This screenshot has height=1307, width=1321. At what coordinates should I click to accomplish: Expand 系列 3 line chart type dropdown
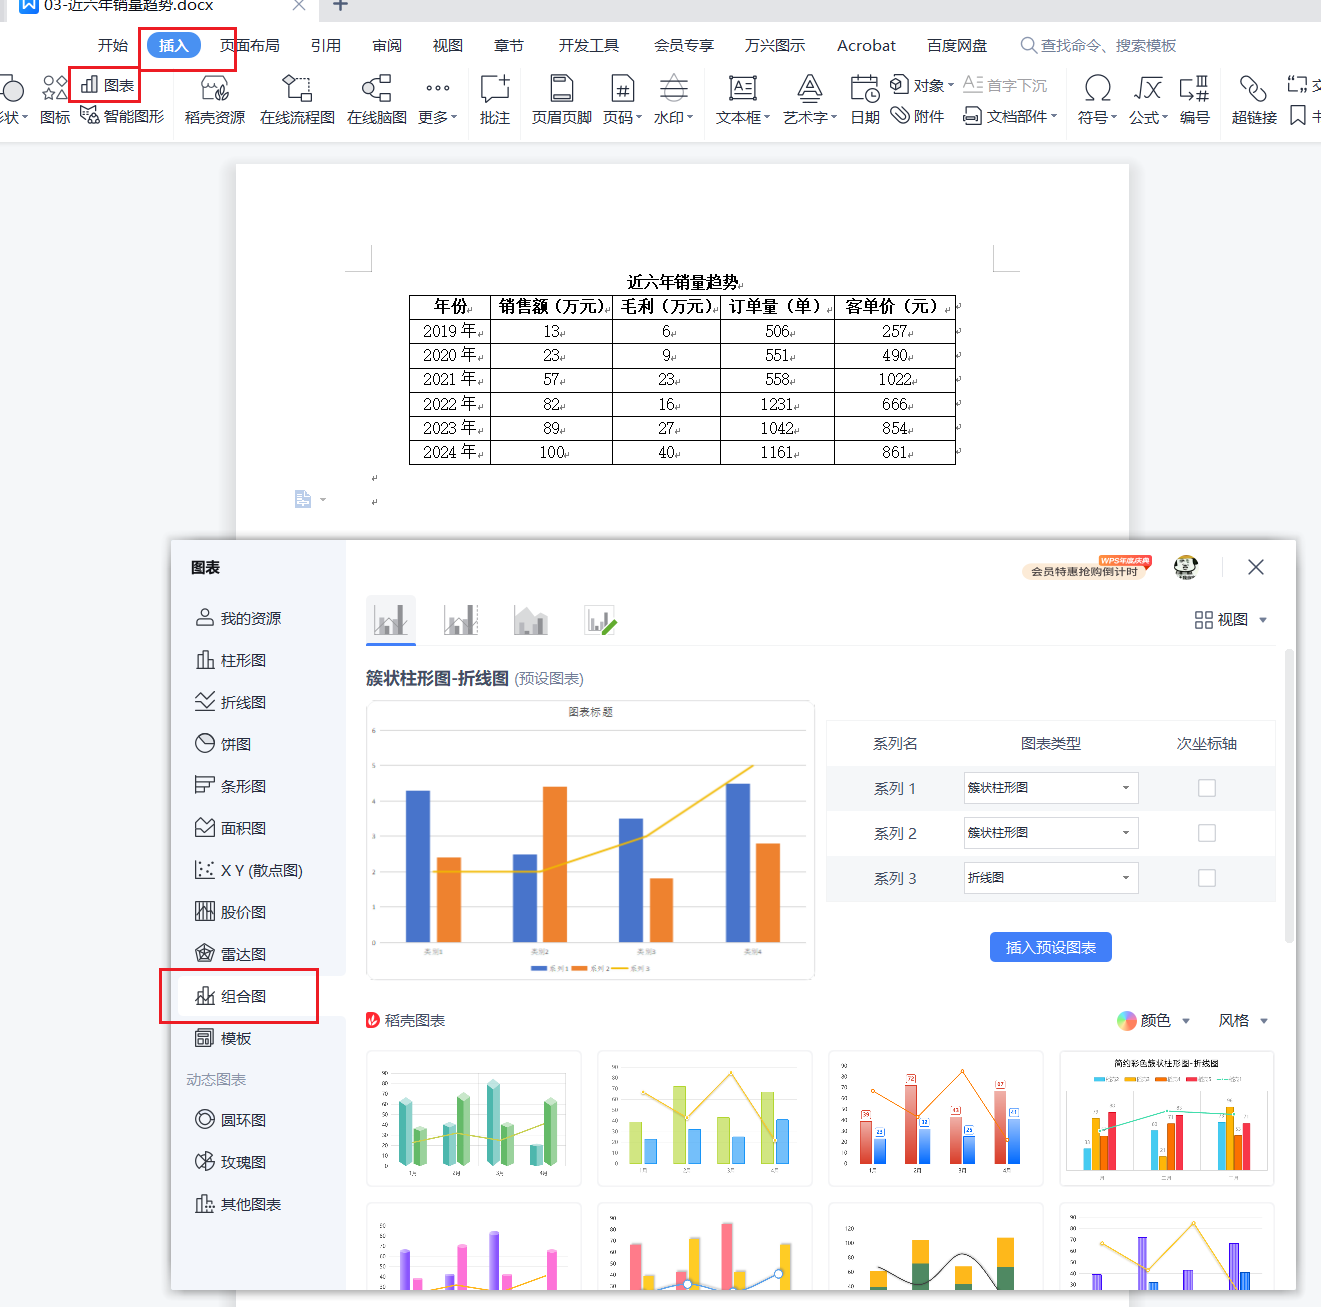pos(1050,878)
